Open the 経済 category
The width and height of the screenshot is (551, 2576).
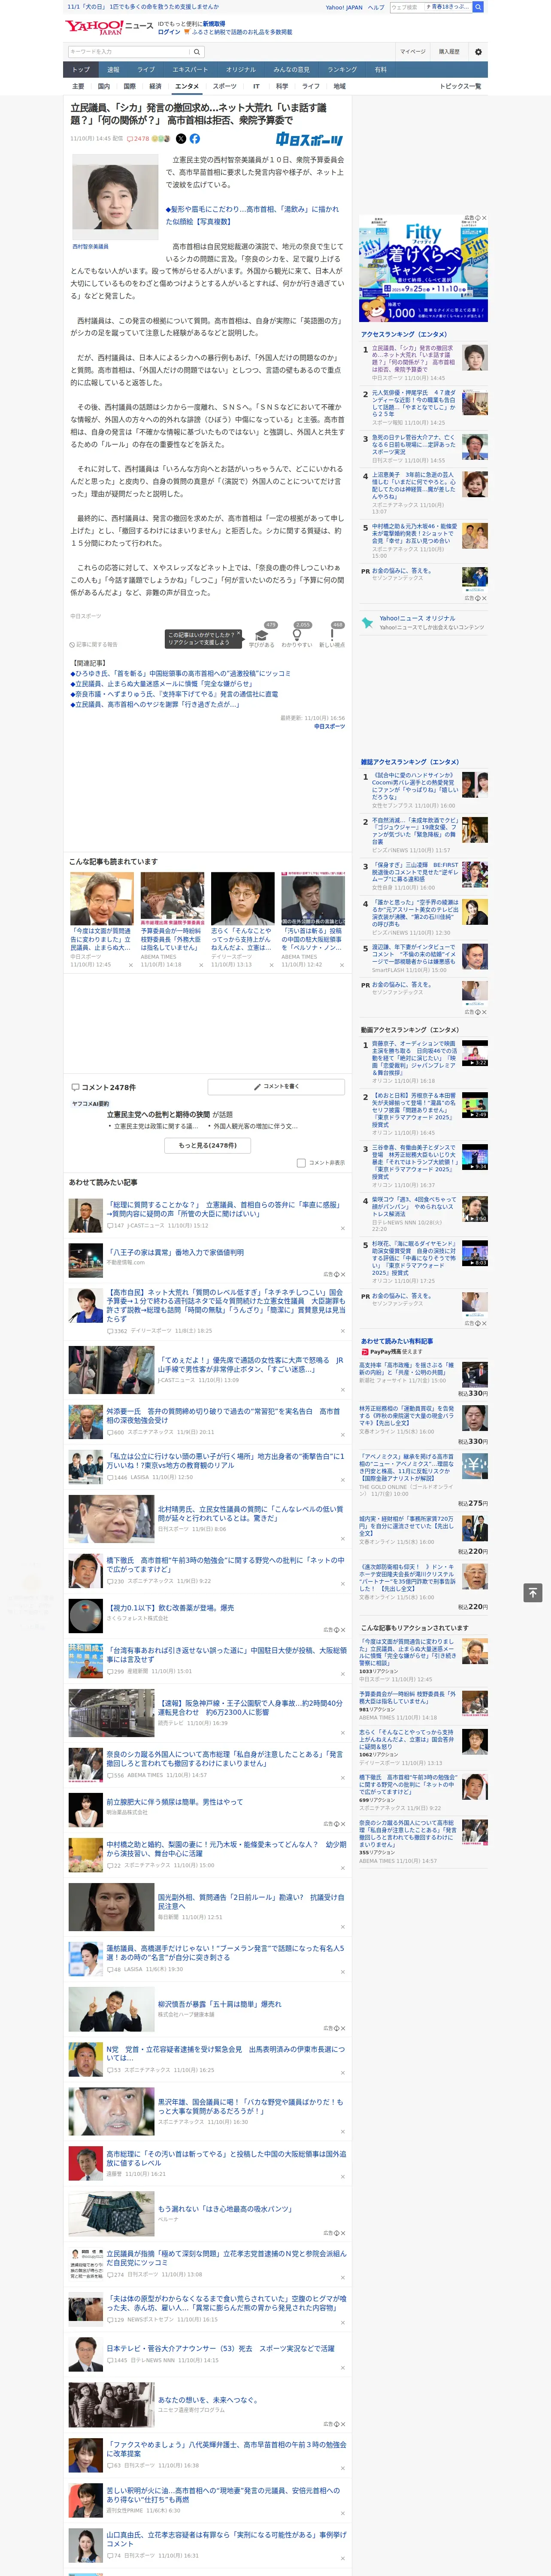click(x=155, y=86)
